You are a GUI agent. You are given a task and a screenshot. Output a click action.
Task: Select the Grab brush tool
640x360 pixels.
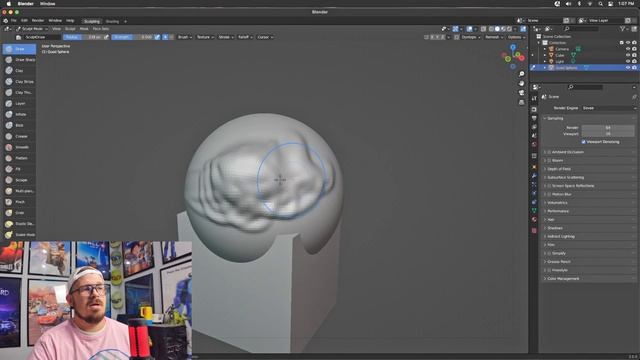(x=19, y=213)
